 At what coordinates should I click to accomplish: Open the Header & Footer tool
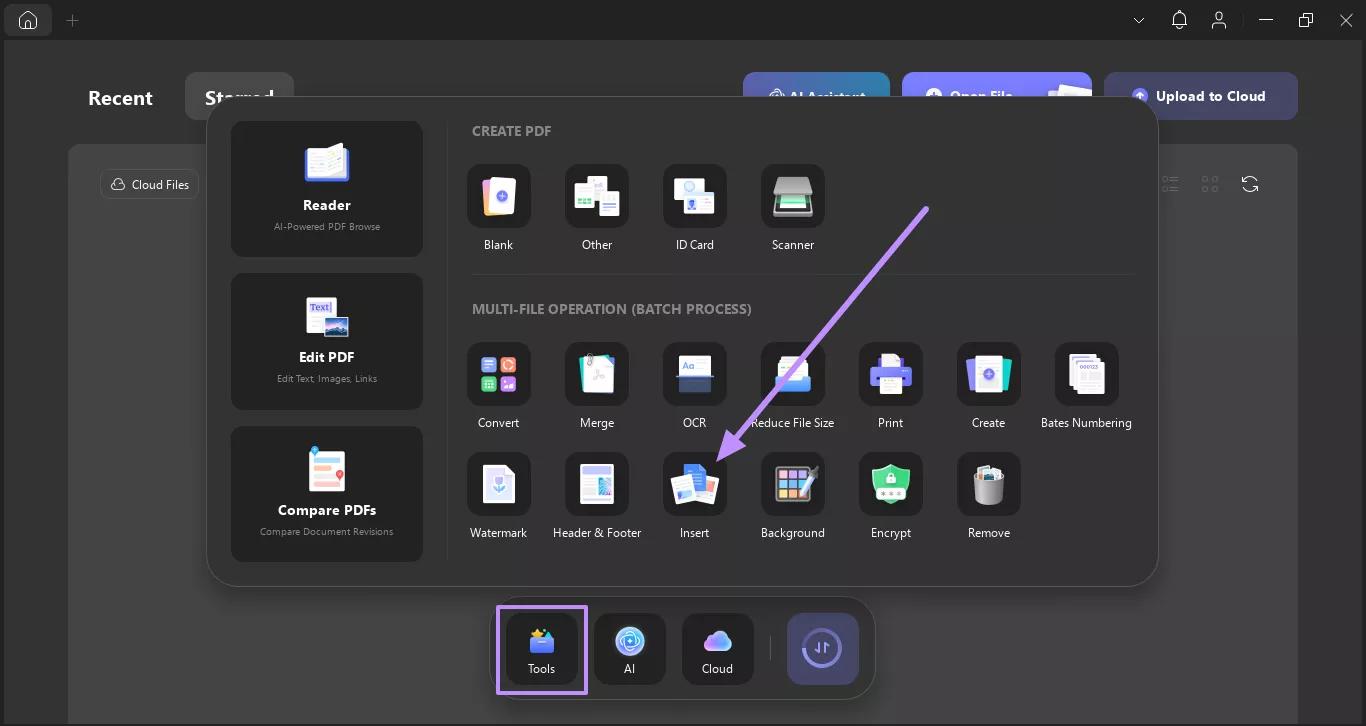point(597,484)
